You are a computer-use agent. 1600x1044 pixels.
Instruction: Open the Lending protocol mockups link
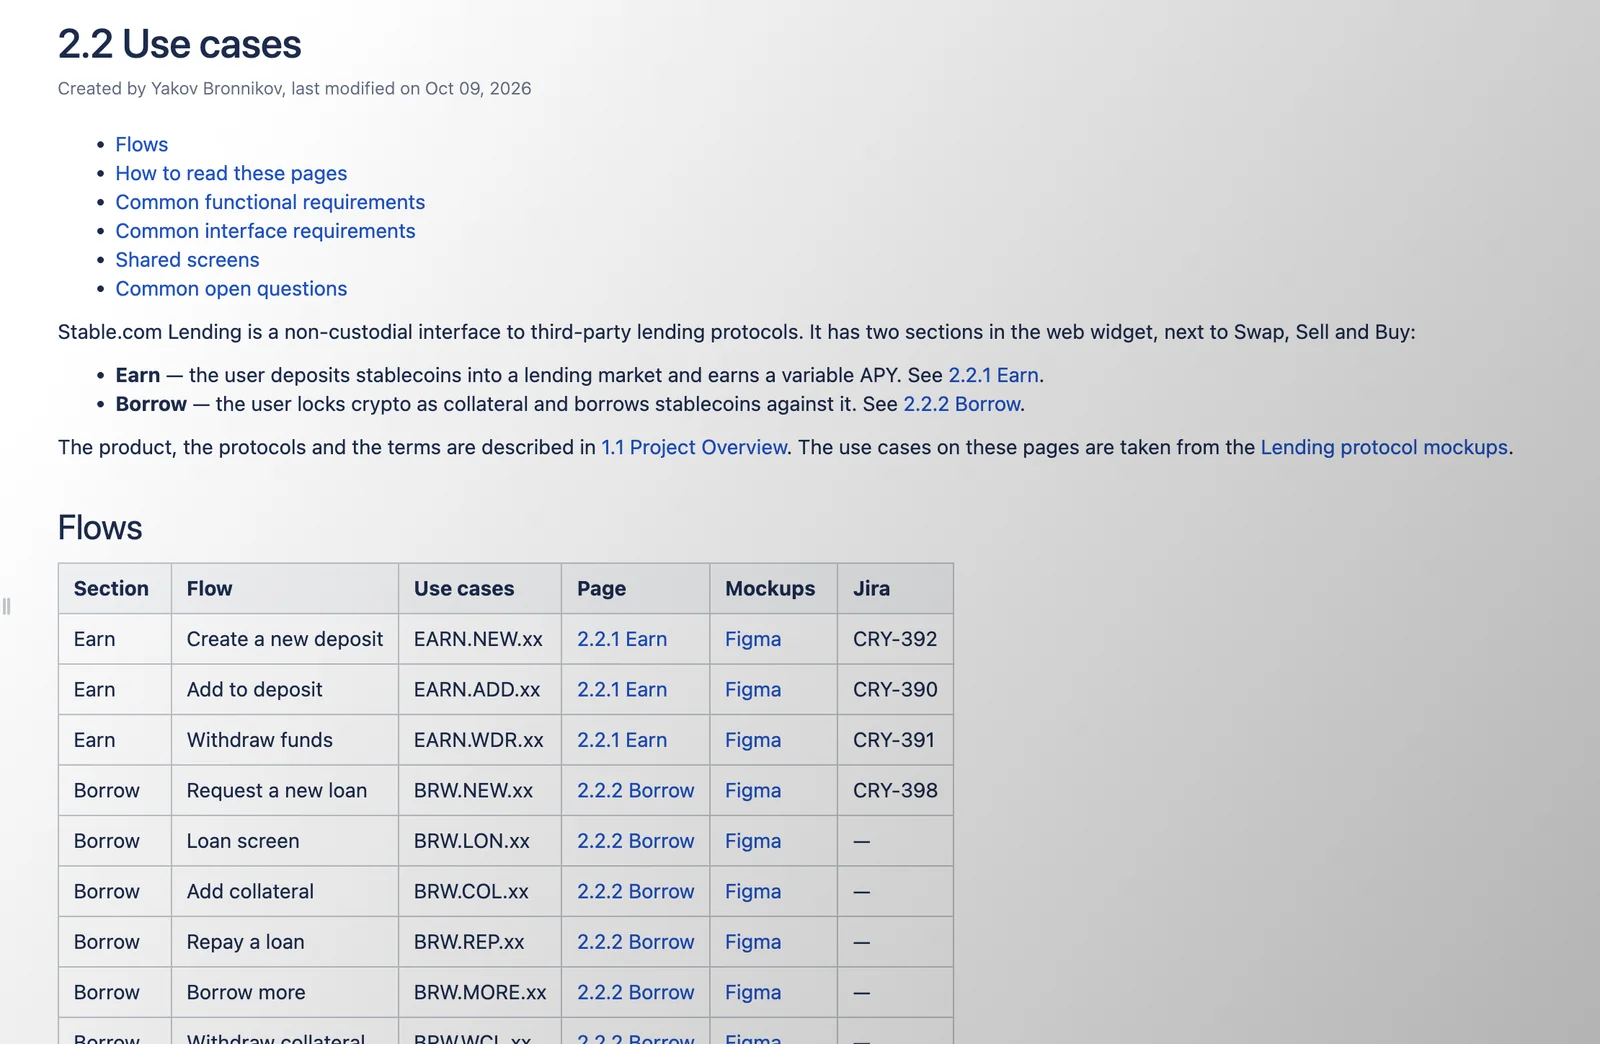pos(1384,447)
